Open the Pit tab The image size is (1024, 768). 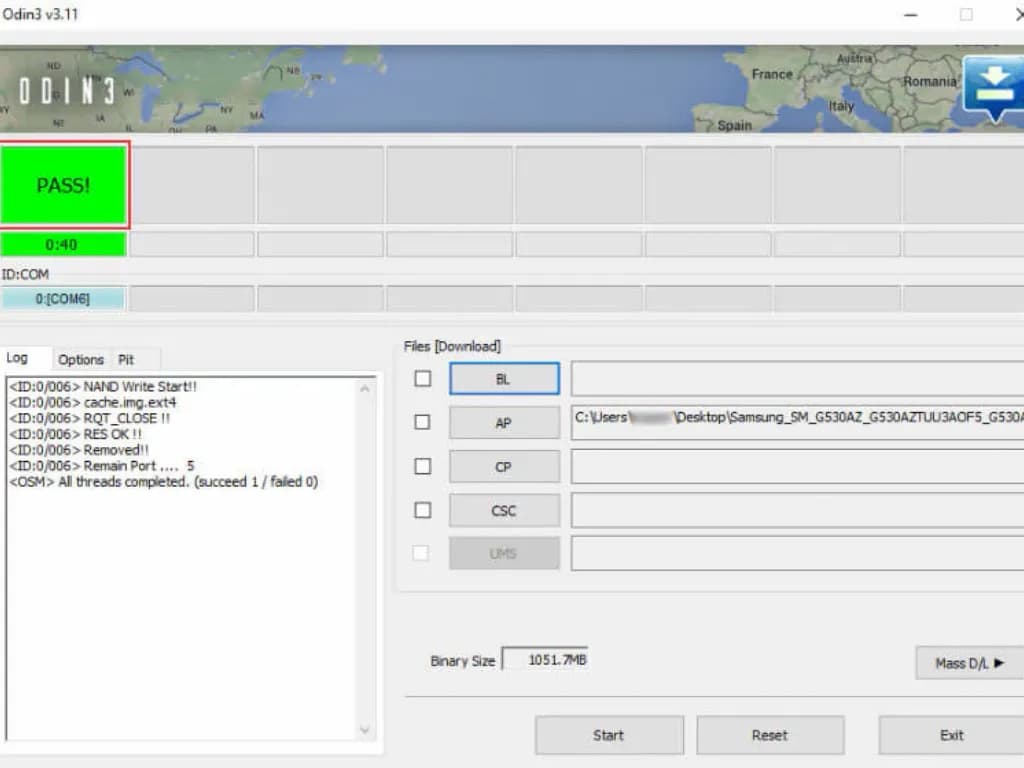click(x=126, y=359)
